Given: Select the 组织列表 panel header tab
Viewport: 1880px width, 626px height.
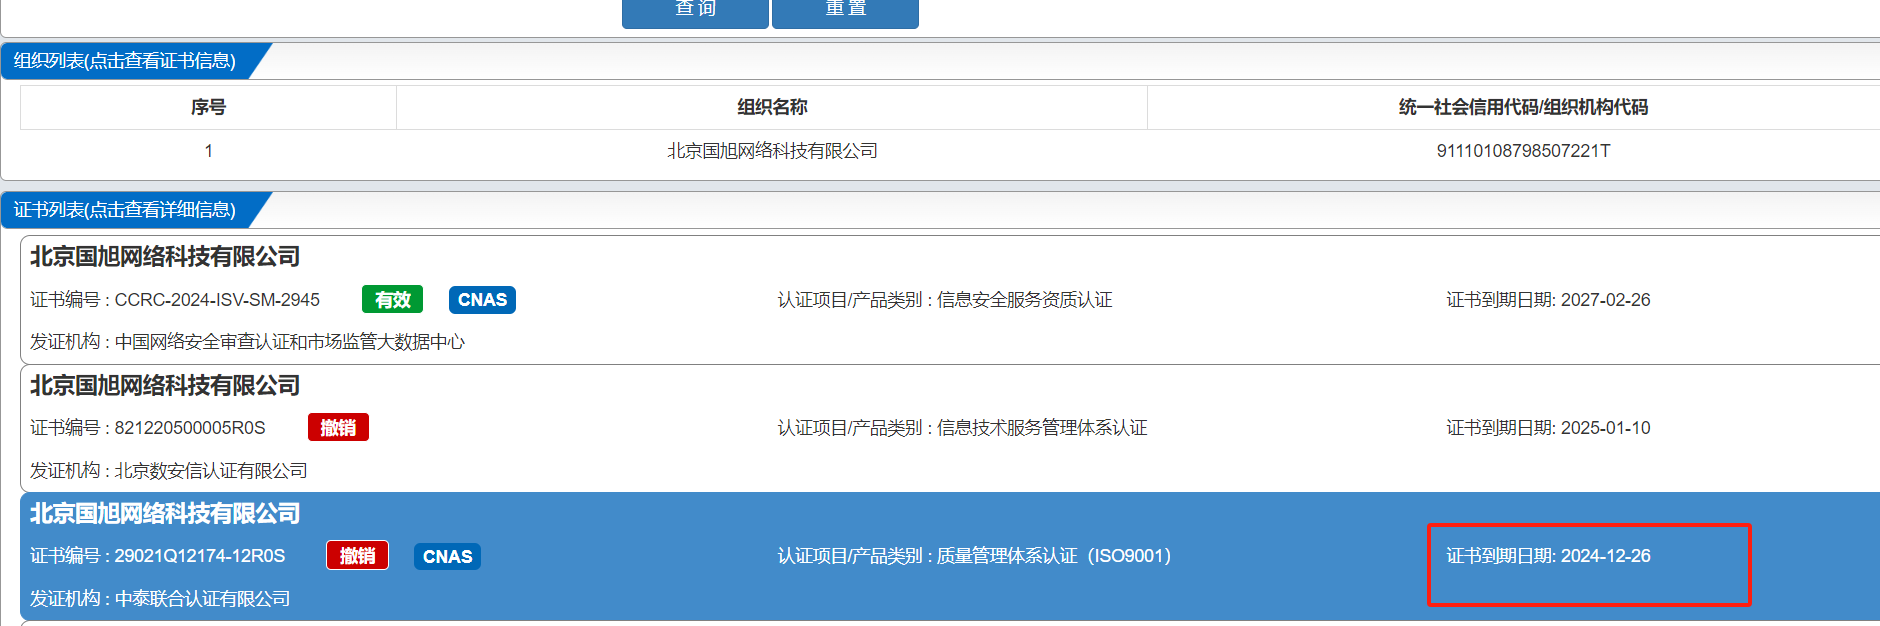Looking at the screenshot, I should (x=126, y=61).
